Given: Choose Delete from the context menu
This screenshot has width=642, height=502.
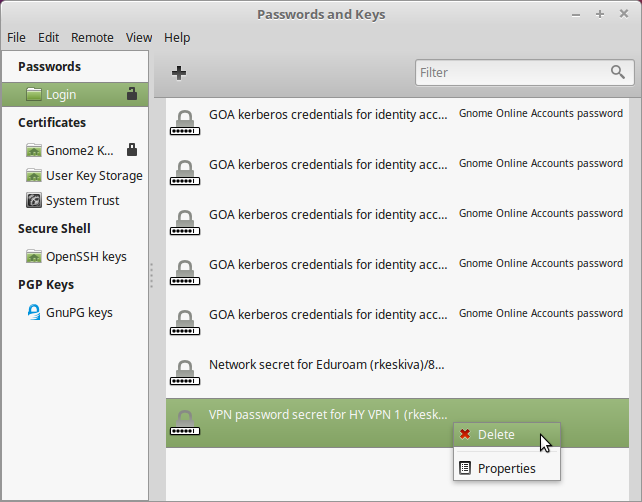Looking at the screenshot, I should pos(507,434).
